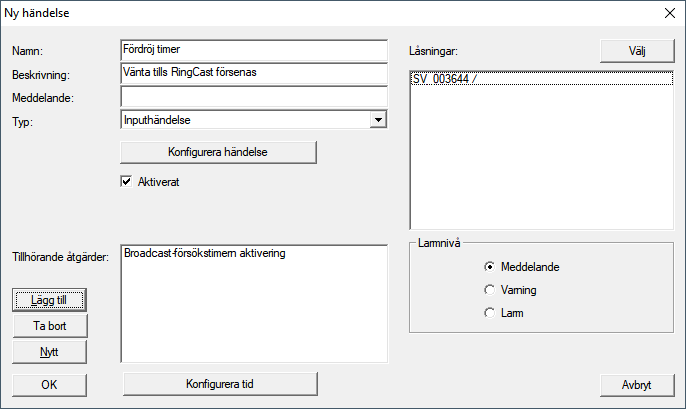
Task: Focus the empty Meddelande input field
Action: 252,97
